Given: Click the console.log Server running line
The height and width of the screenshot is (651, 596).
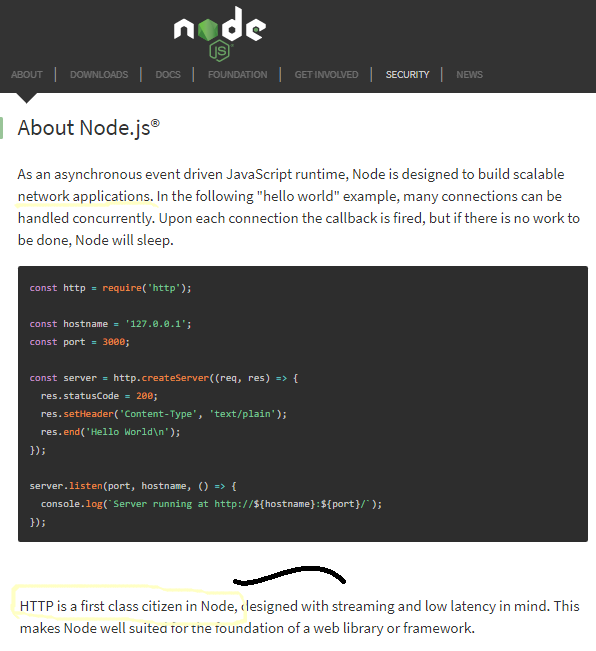Looking at the screenshot, I should click(211, 504).
